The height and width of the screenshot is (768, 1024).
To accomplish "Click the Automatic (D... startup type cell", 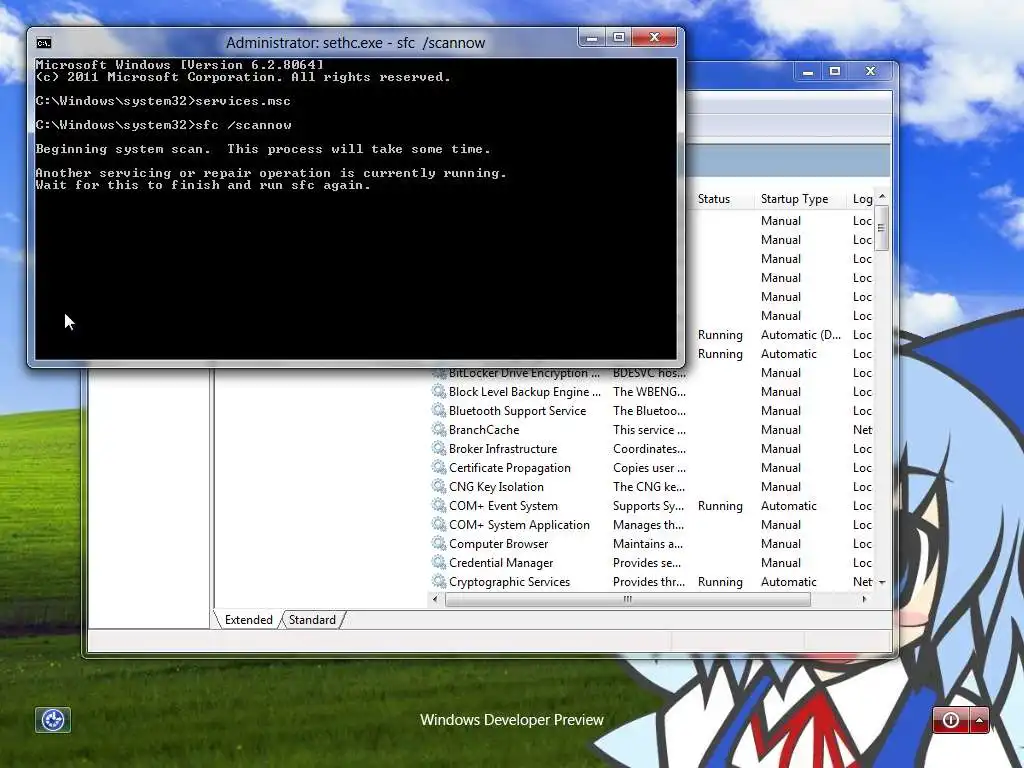I will coord(801,335).
